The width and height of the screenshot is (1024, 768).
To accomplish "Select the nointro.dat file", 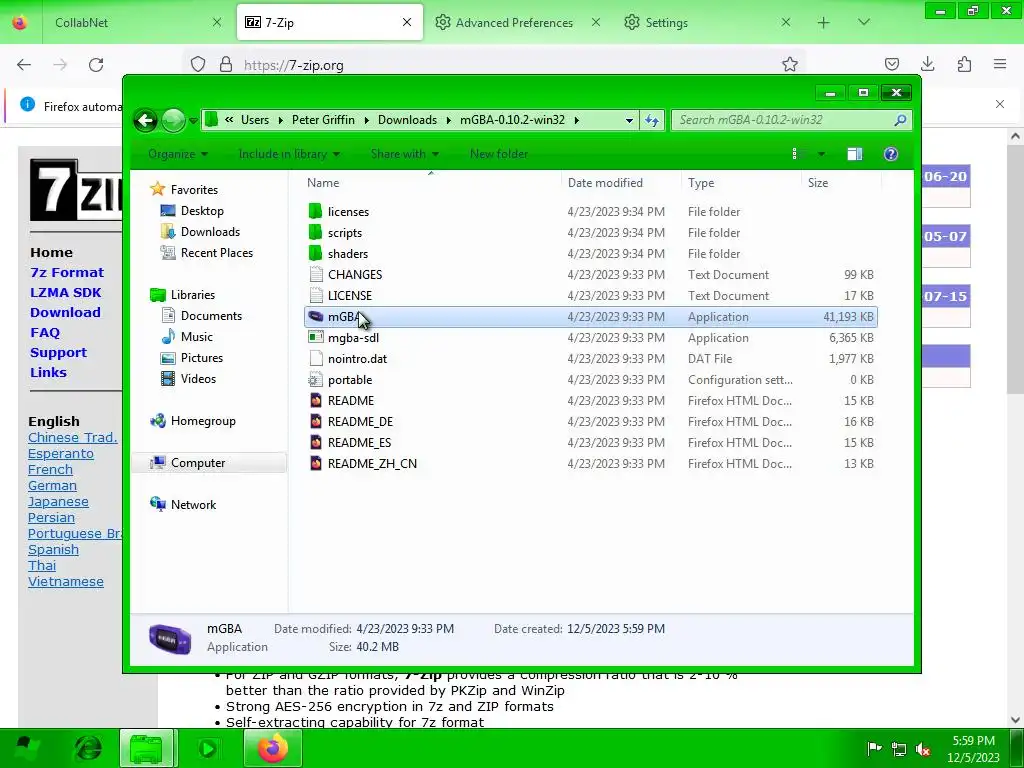I will [x=357, y=359].
